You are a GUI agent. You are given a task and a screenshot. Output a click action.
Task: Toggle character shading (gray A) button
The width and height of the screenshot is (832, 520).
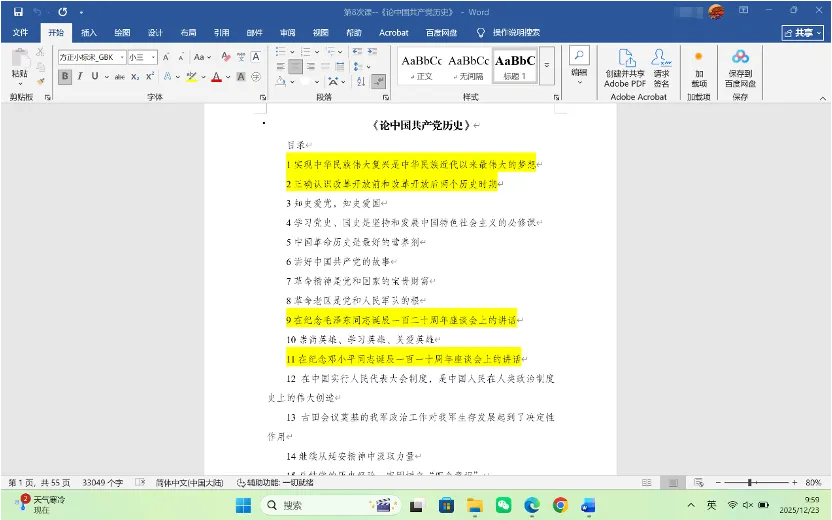pyautogui.click(x=241, y=76)
